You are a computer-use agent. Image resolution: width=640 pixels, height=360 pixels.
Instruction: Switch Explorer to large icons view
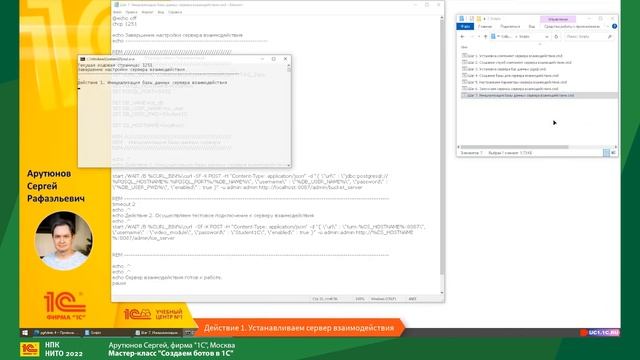(x=613, y=153)
